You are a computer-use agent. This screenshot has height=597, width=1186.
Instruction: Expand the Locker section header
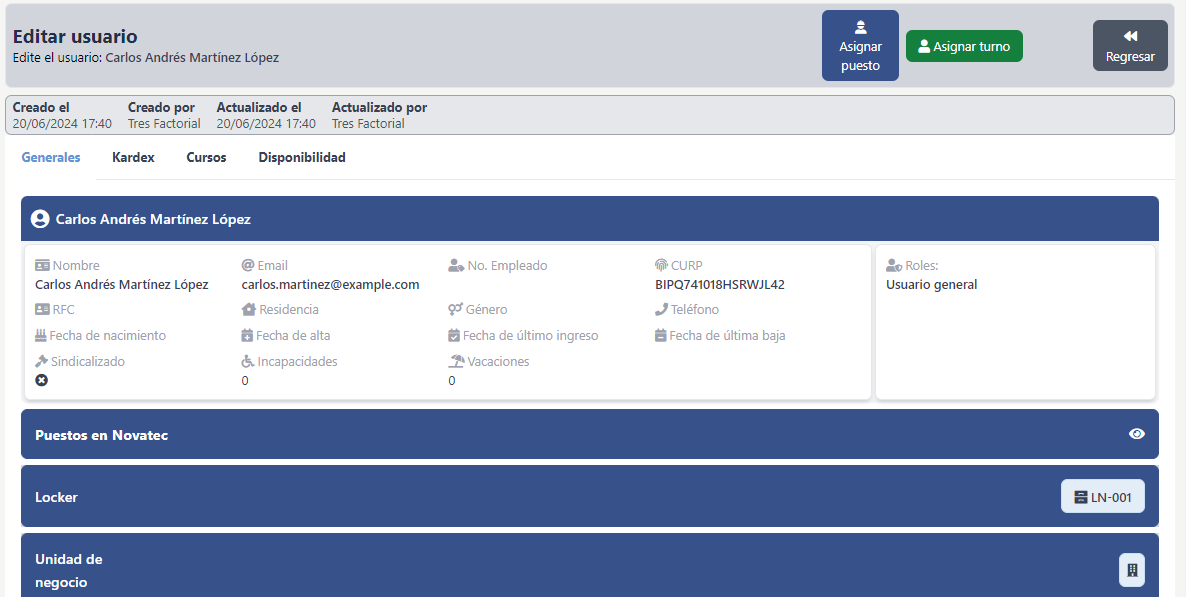pos(500,497)
